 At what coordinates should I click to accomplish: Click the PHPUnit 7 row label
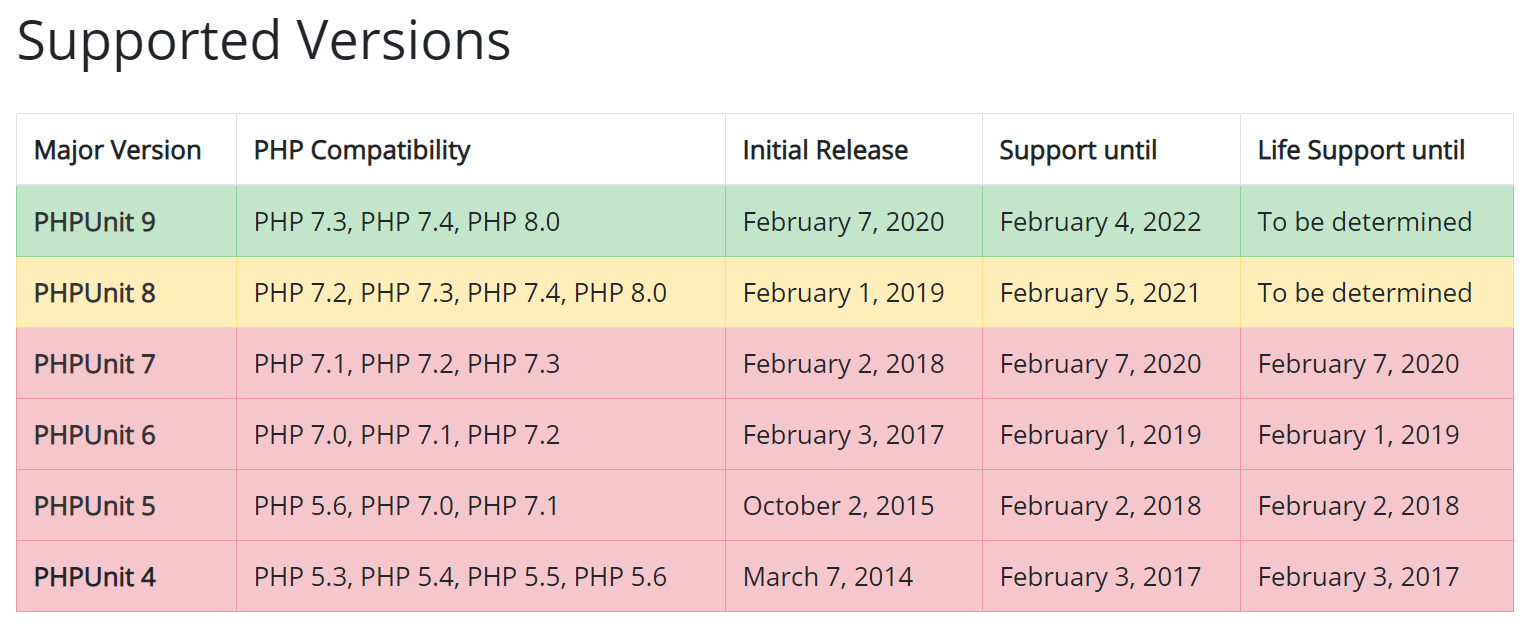(x=95, y=364)
